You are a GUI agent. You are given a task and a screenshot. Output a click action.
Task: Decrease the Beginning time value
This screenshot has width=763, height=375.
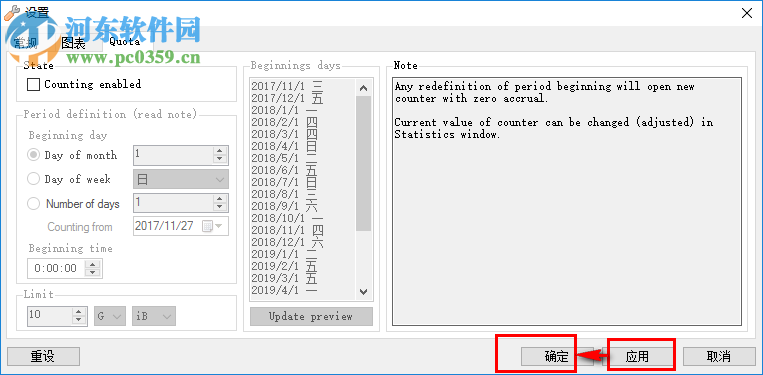coord(93,272)
